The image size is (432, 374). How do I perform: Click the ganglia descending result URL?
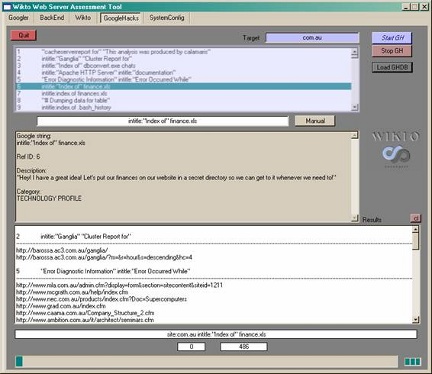click(104, 257)
